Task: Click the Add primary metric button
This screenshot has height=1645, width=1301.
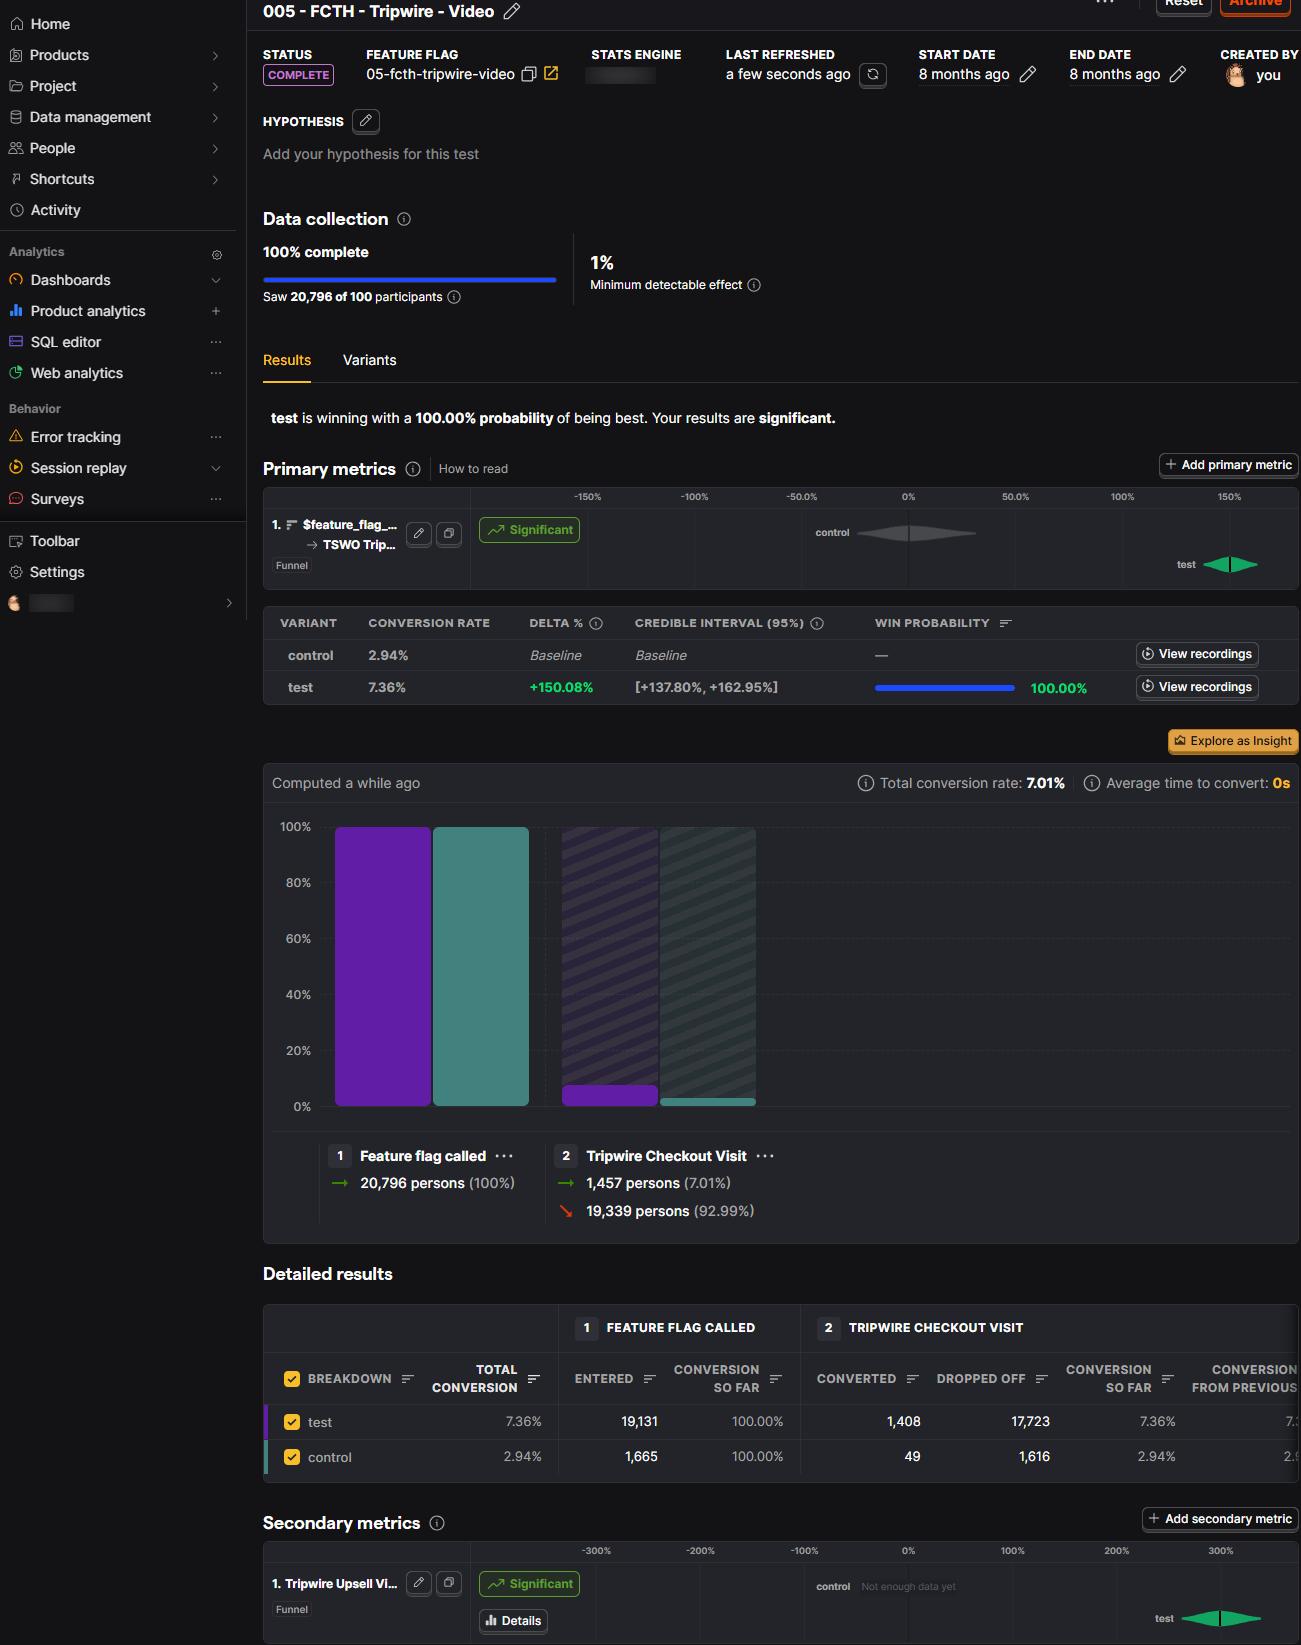Action: click(x=1229, y=465)
